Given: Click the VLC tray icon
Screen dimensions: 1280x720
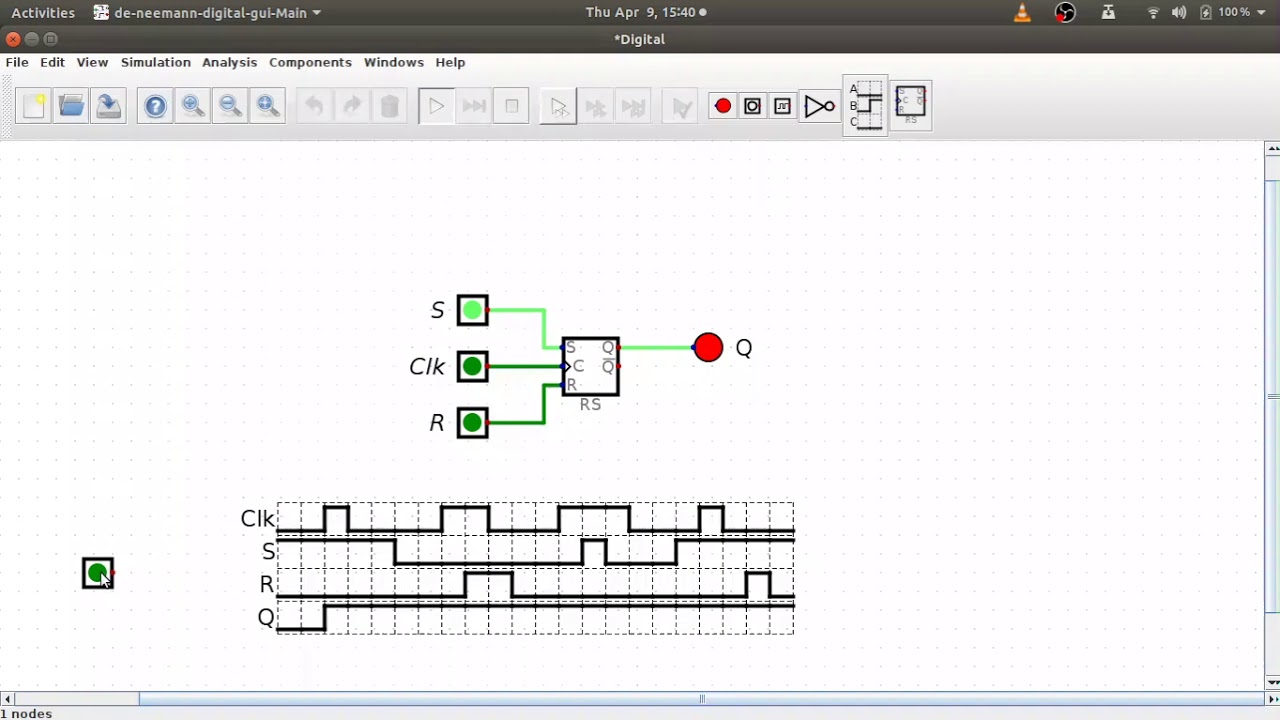Looking at the screenshot, I should [x=1022, y=12].
